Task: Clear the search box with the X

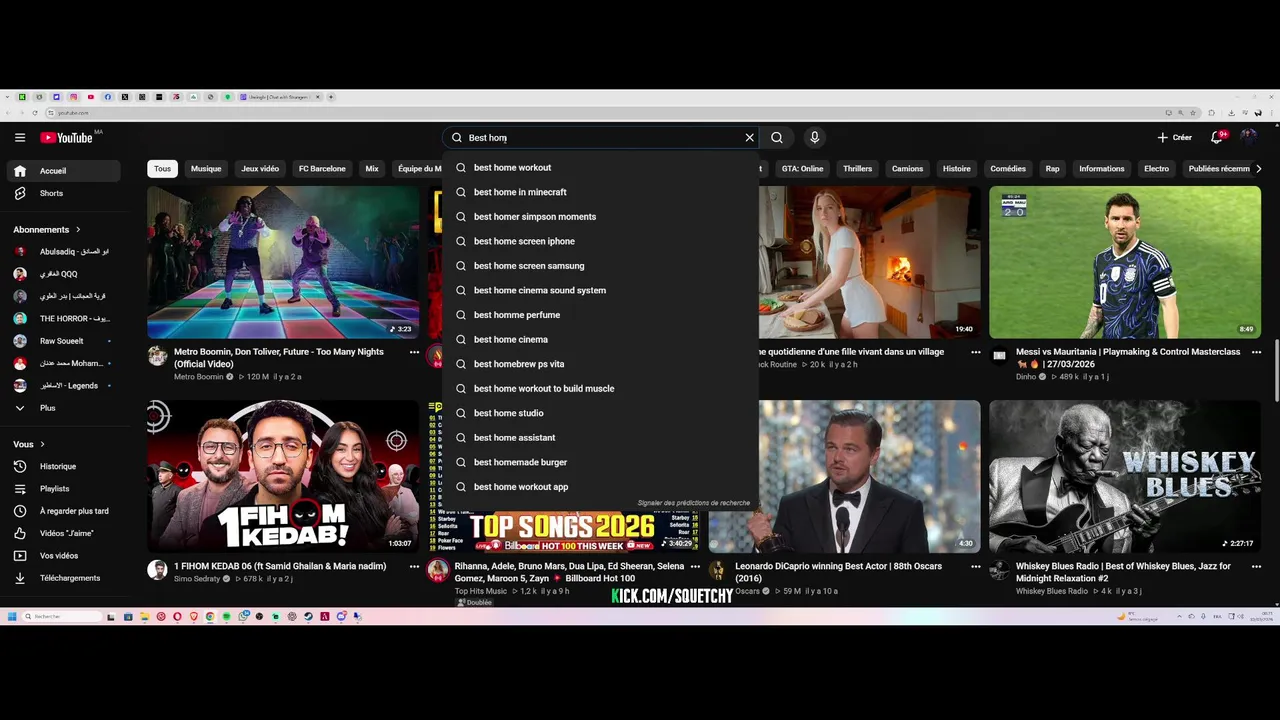Action: [749, 137]
